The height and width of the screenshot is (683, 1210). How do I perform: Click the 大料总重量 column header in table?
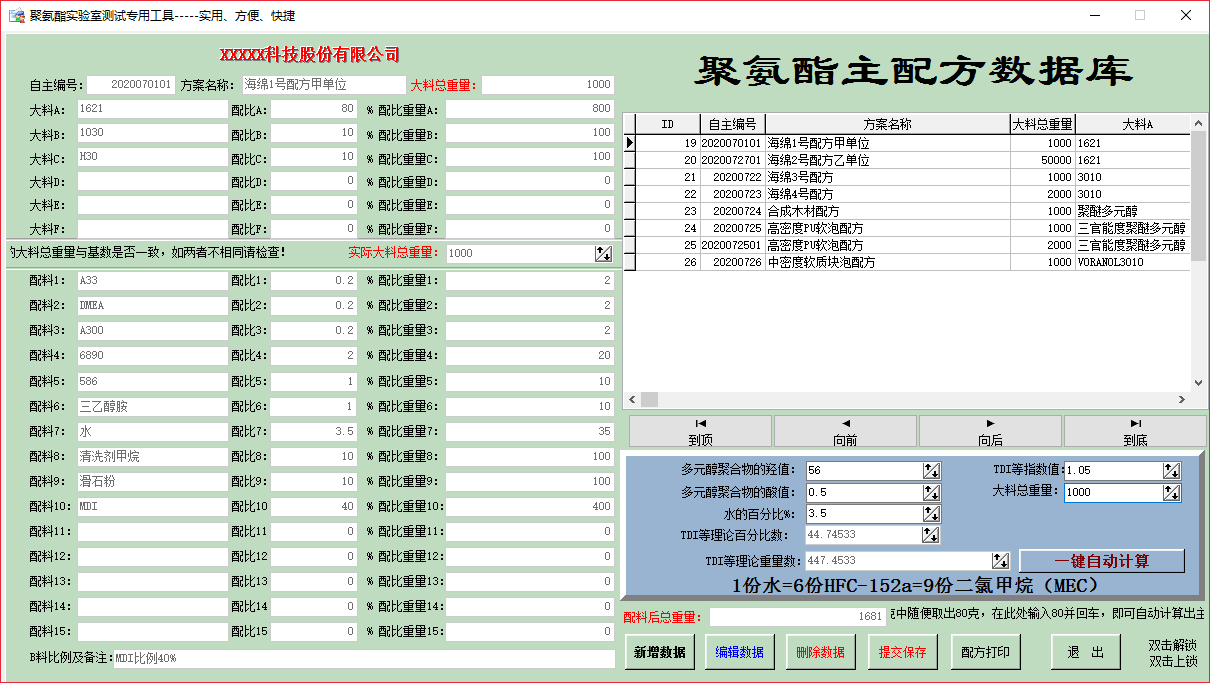coord(1042,124)
